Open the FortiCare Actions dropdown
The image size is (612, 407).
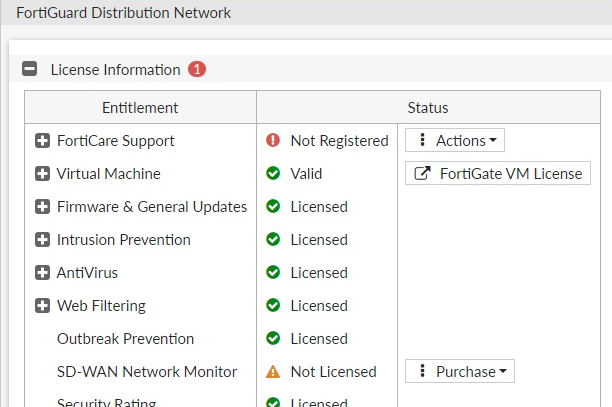tap(455, 140)
